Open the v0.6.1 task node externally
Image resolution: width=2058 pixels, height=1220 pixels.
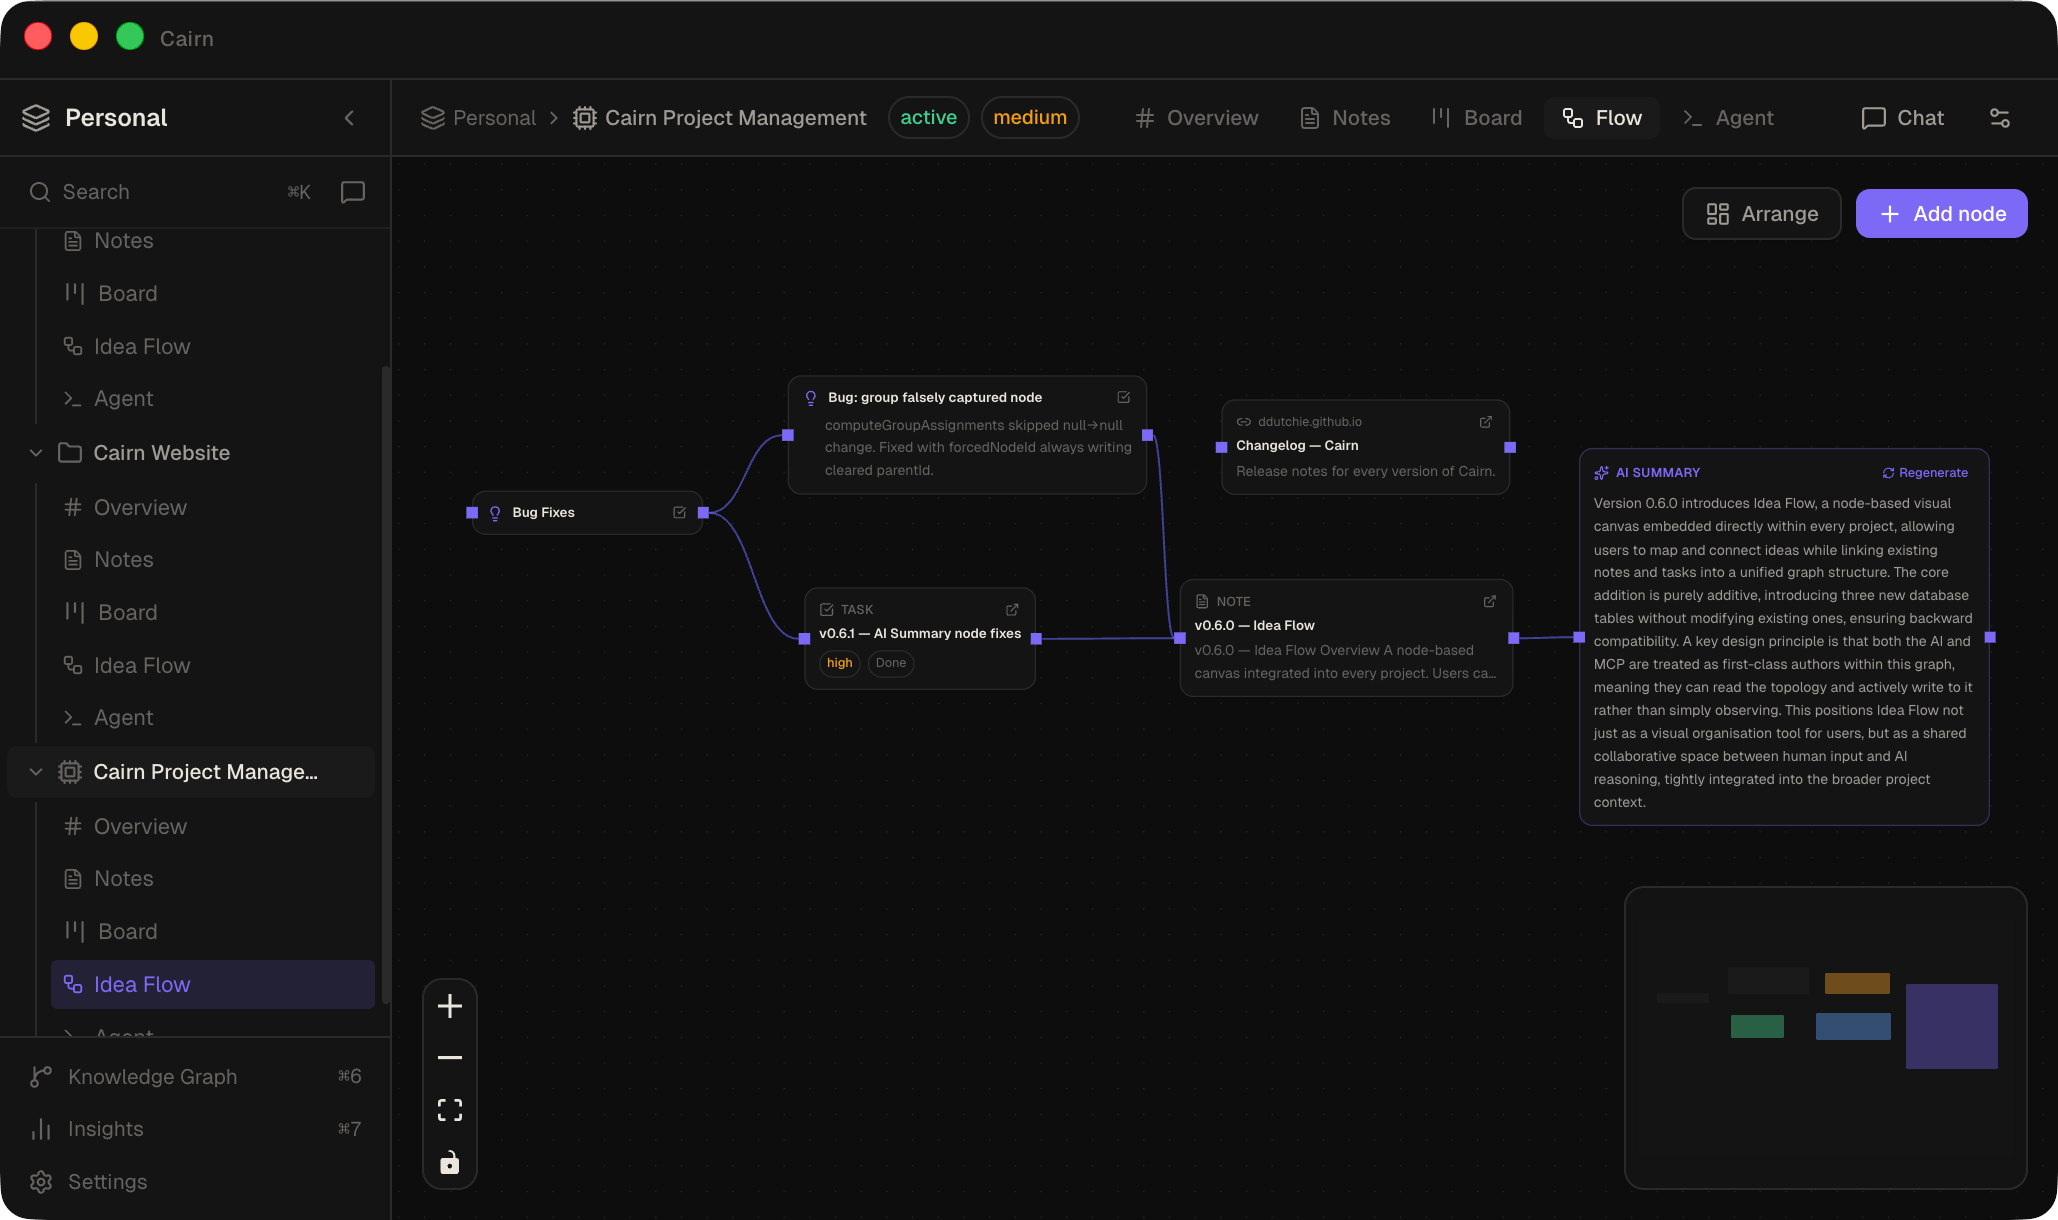click(1012, 610)
